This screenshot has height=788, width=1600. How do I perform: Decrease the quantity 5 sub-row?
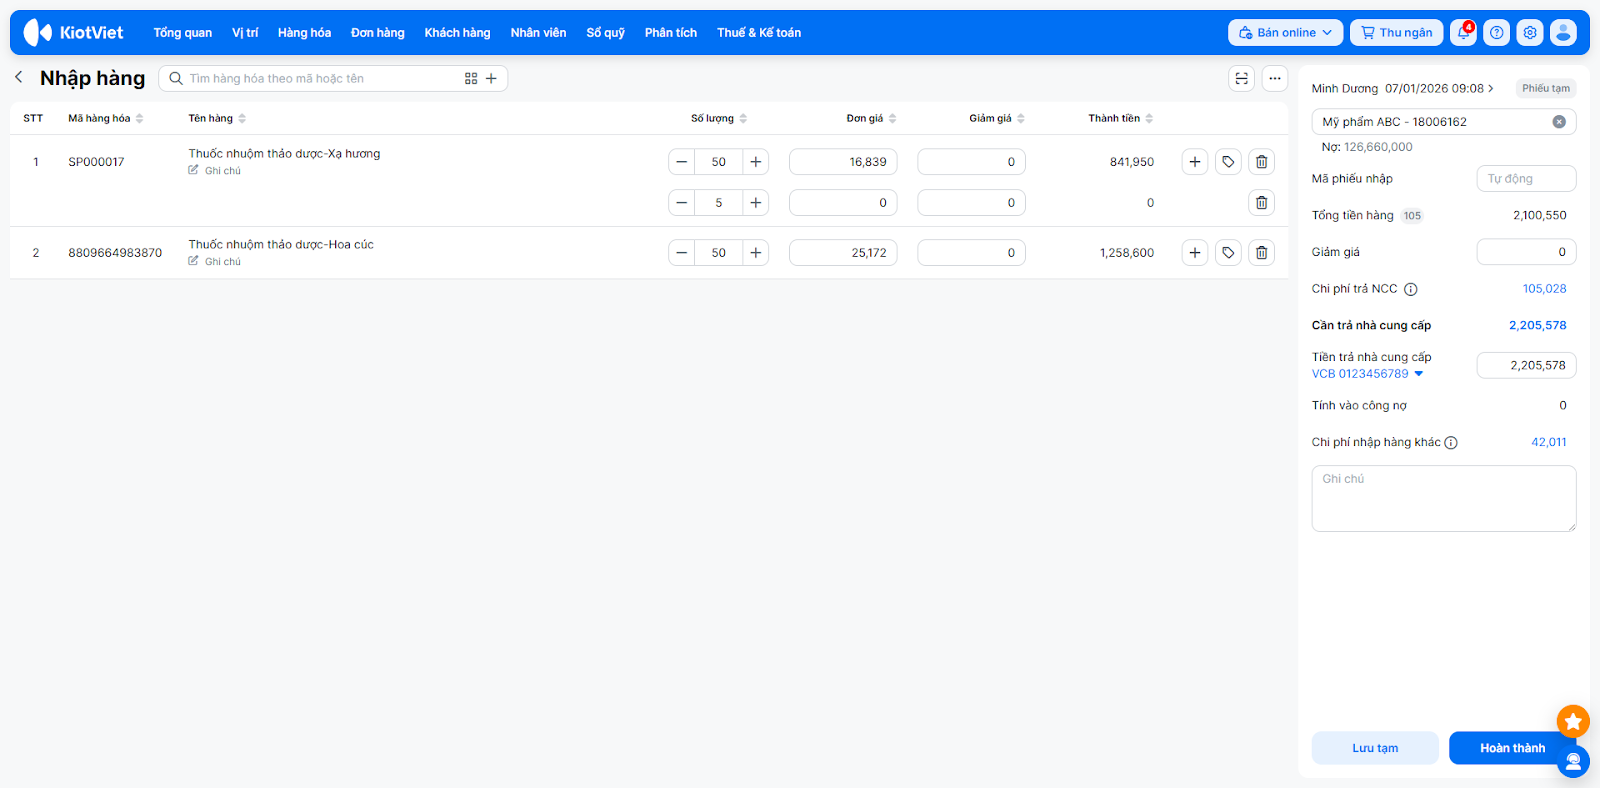click(682, 203)
